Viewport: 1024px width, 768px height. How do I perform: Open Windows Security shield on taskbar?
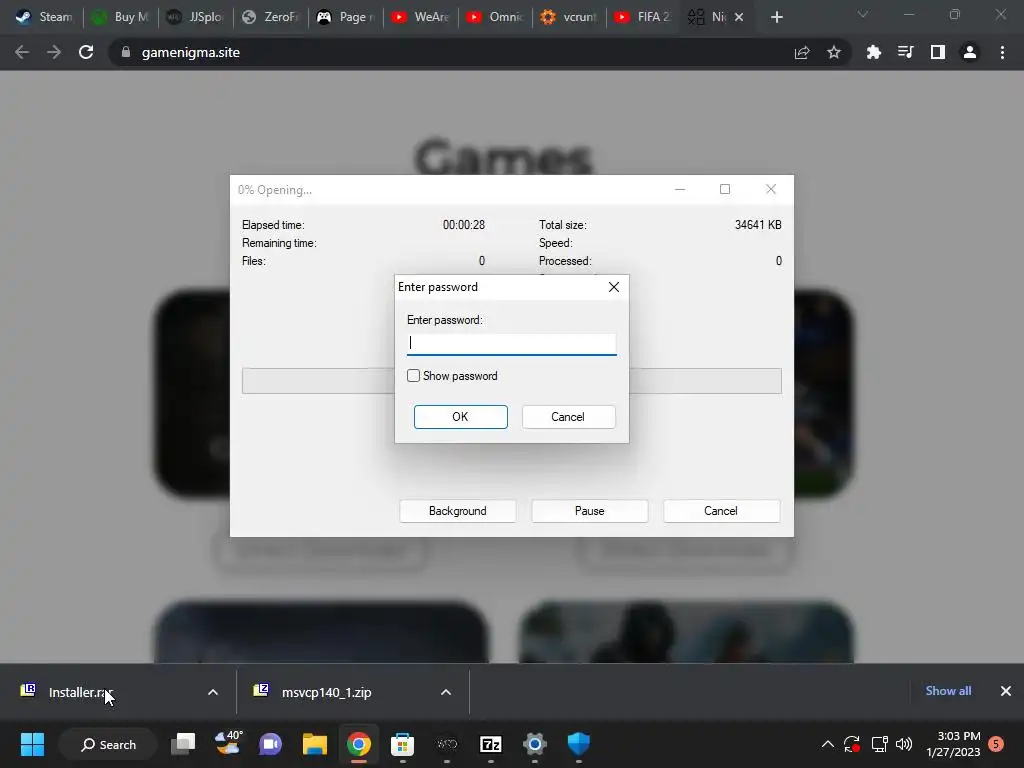pos(579,744)
